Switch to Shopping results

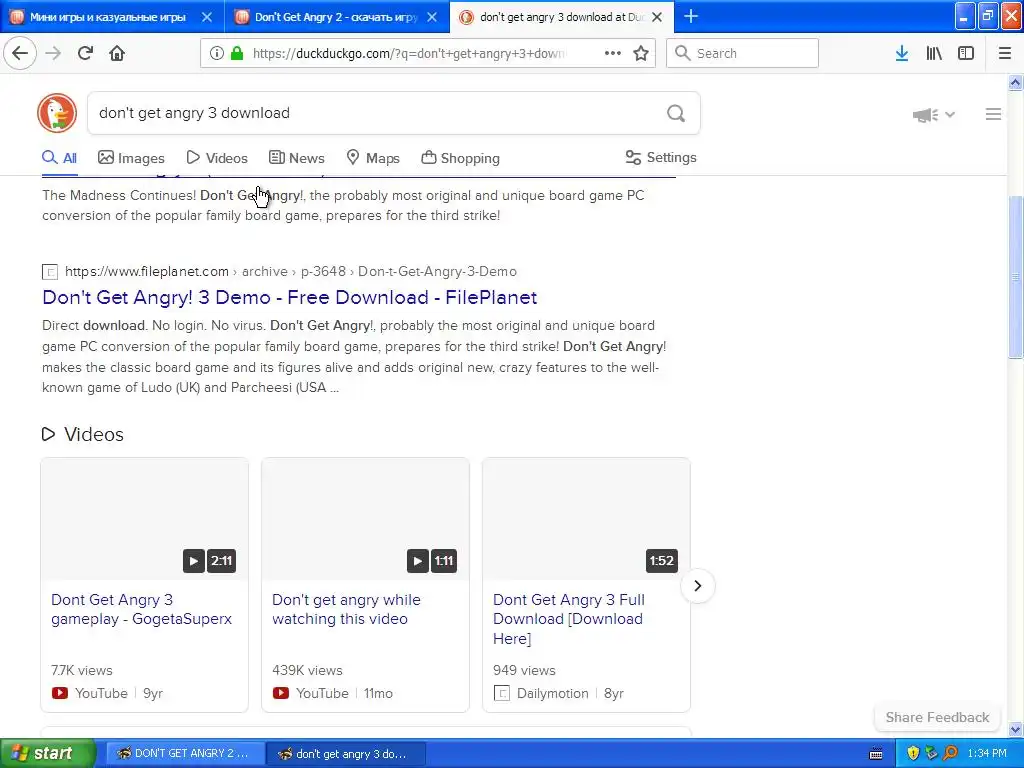coord(460,158)
